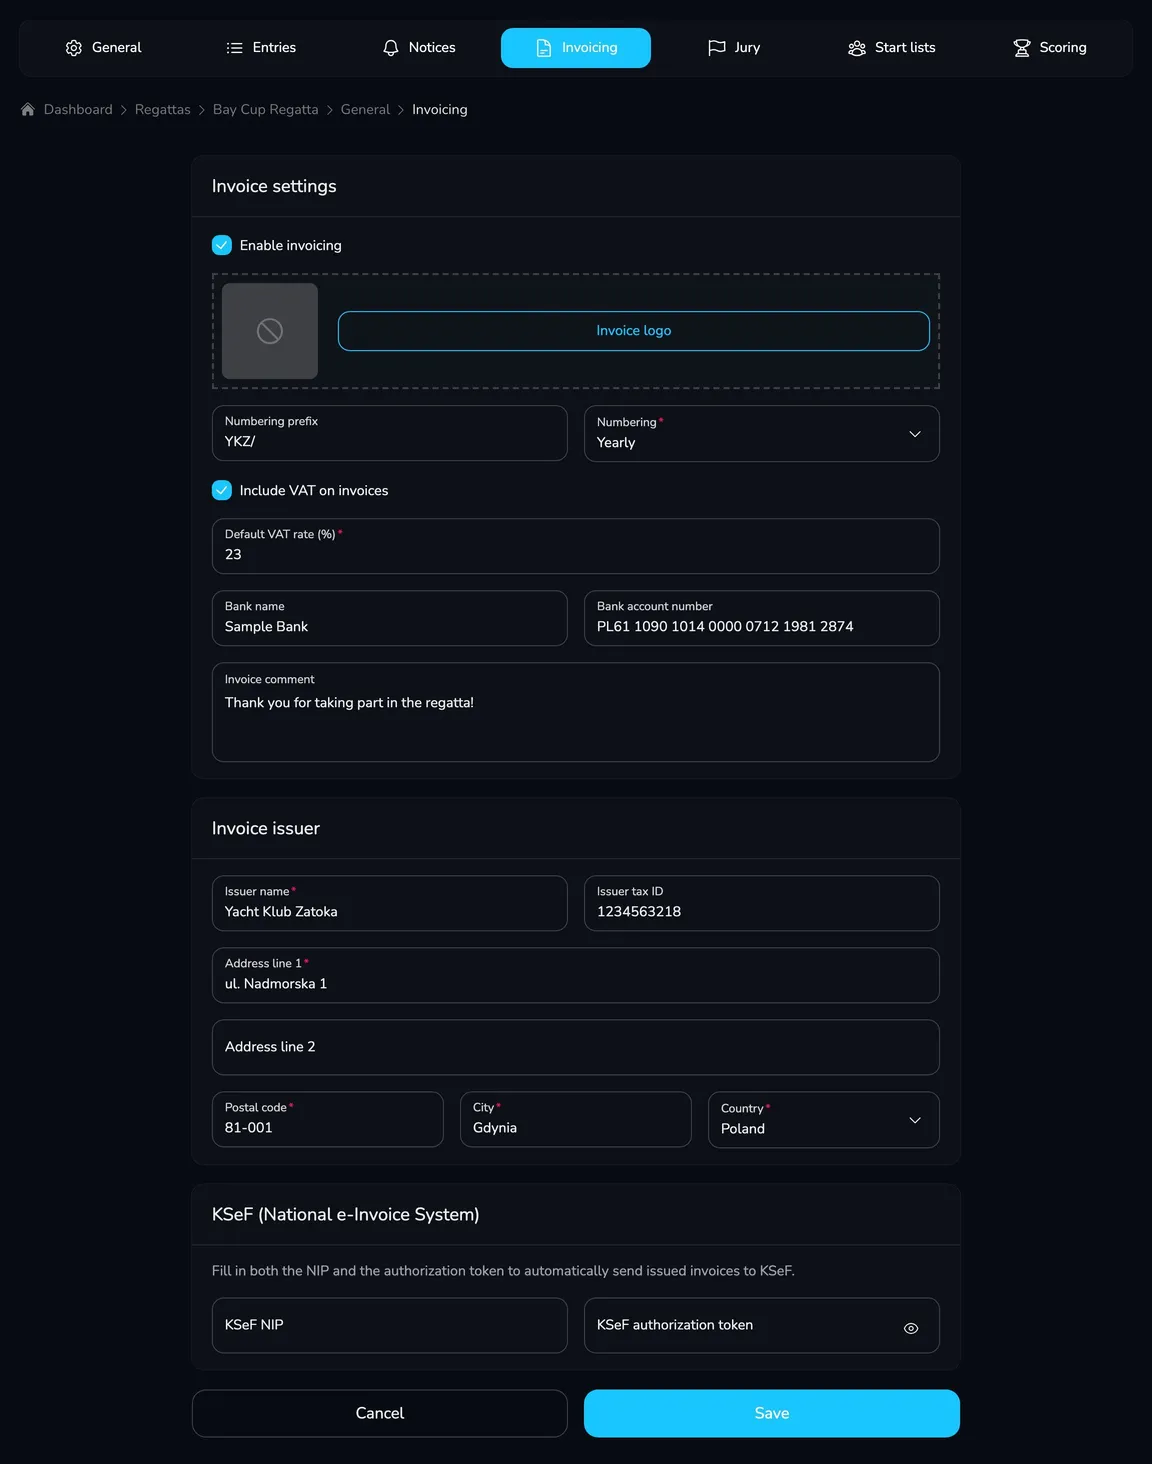
Task: Disable the Enable invoicing checkbox
Action: tap(222, 245)
